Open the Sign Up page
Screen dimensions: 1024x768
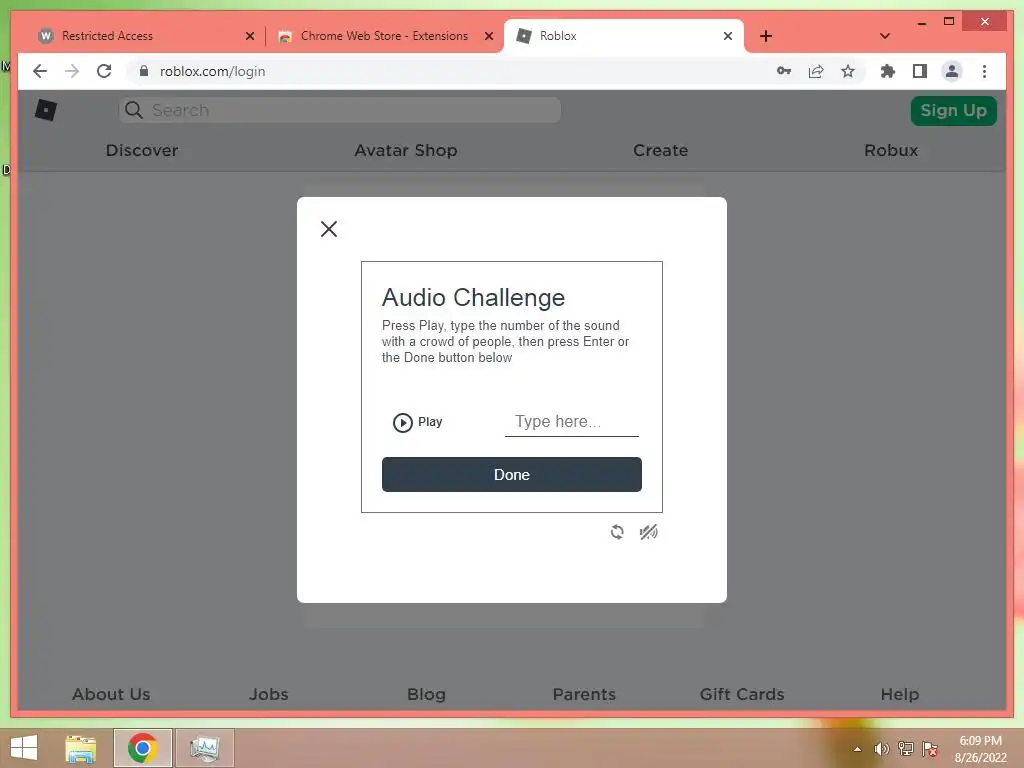(953, 110)
